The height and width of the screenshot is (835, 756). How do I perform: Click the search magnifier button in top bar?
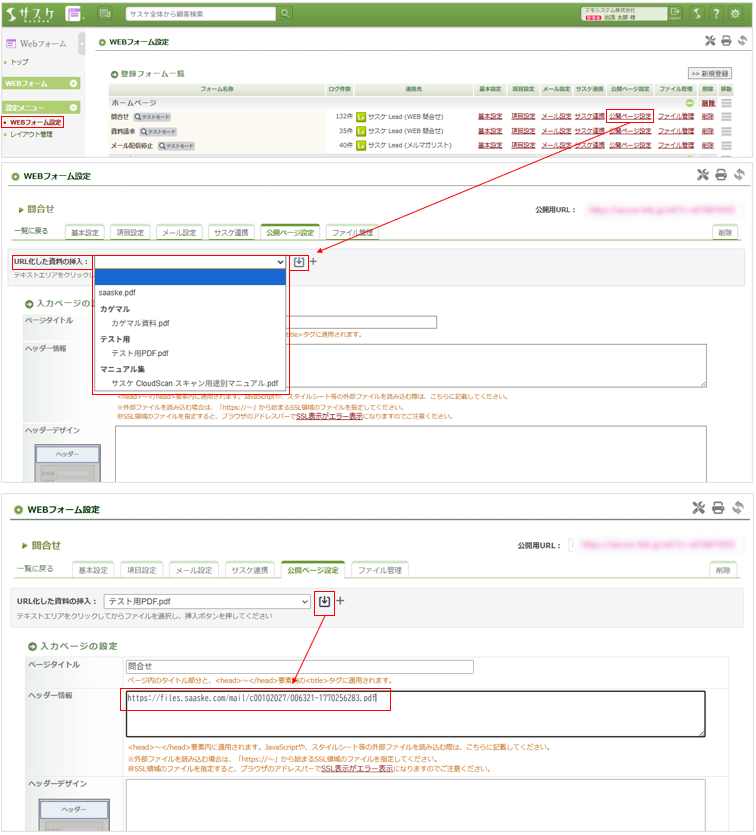click(285, 14)
